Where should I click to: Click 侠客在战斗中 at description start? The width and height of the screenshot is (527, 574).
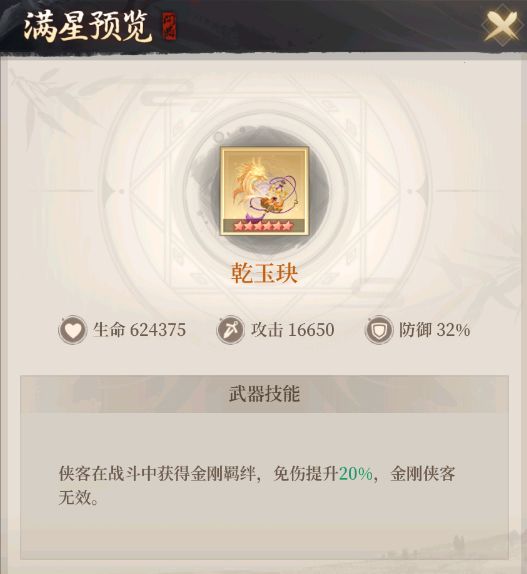point(107,474)
